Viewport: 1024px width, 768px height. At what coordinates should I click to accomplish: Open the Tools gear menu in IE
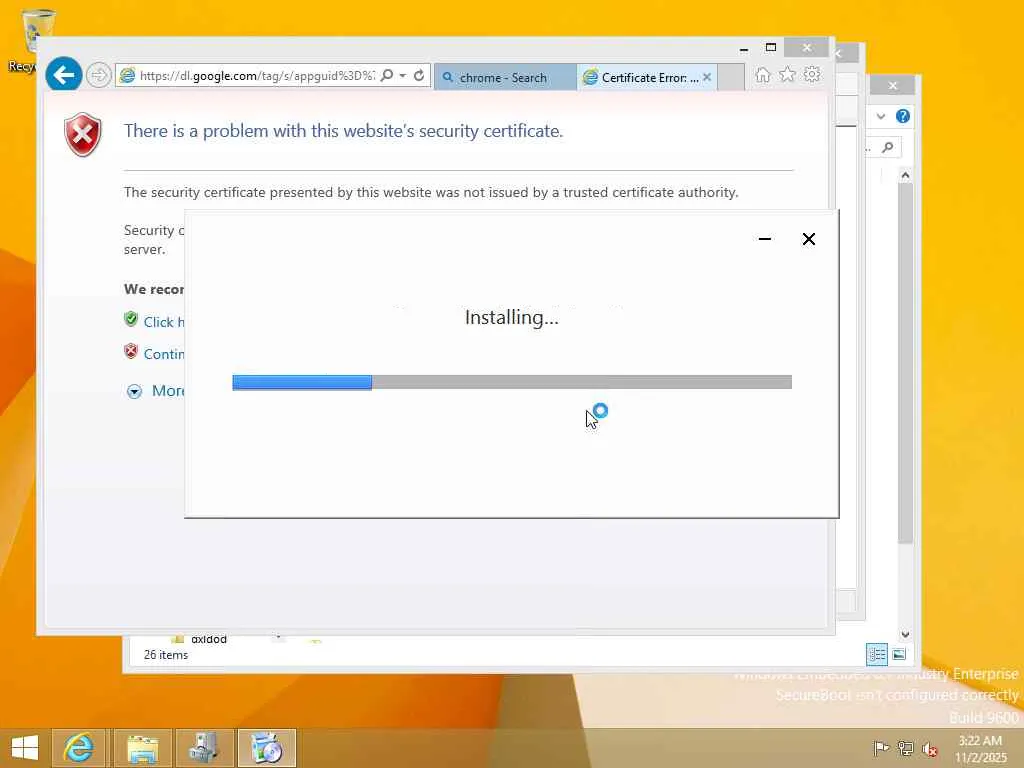812,74
